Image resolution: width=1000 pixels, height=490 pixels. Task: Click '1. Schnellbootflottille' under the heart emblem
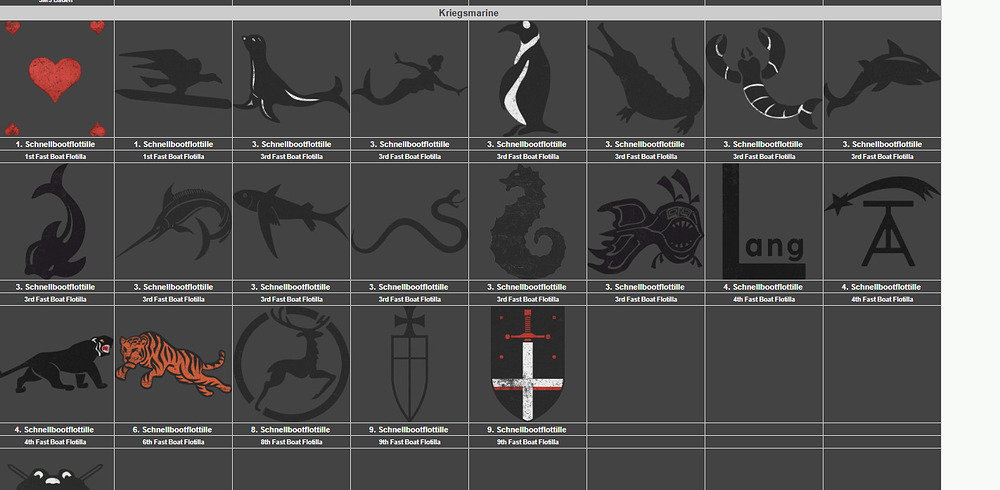55,144
